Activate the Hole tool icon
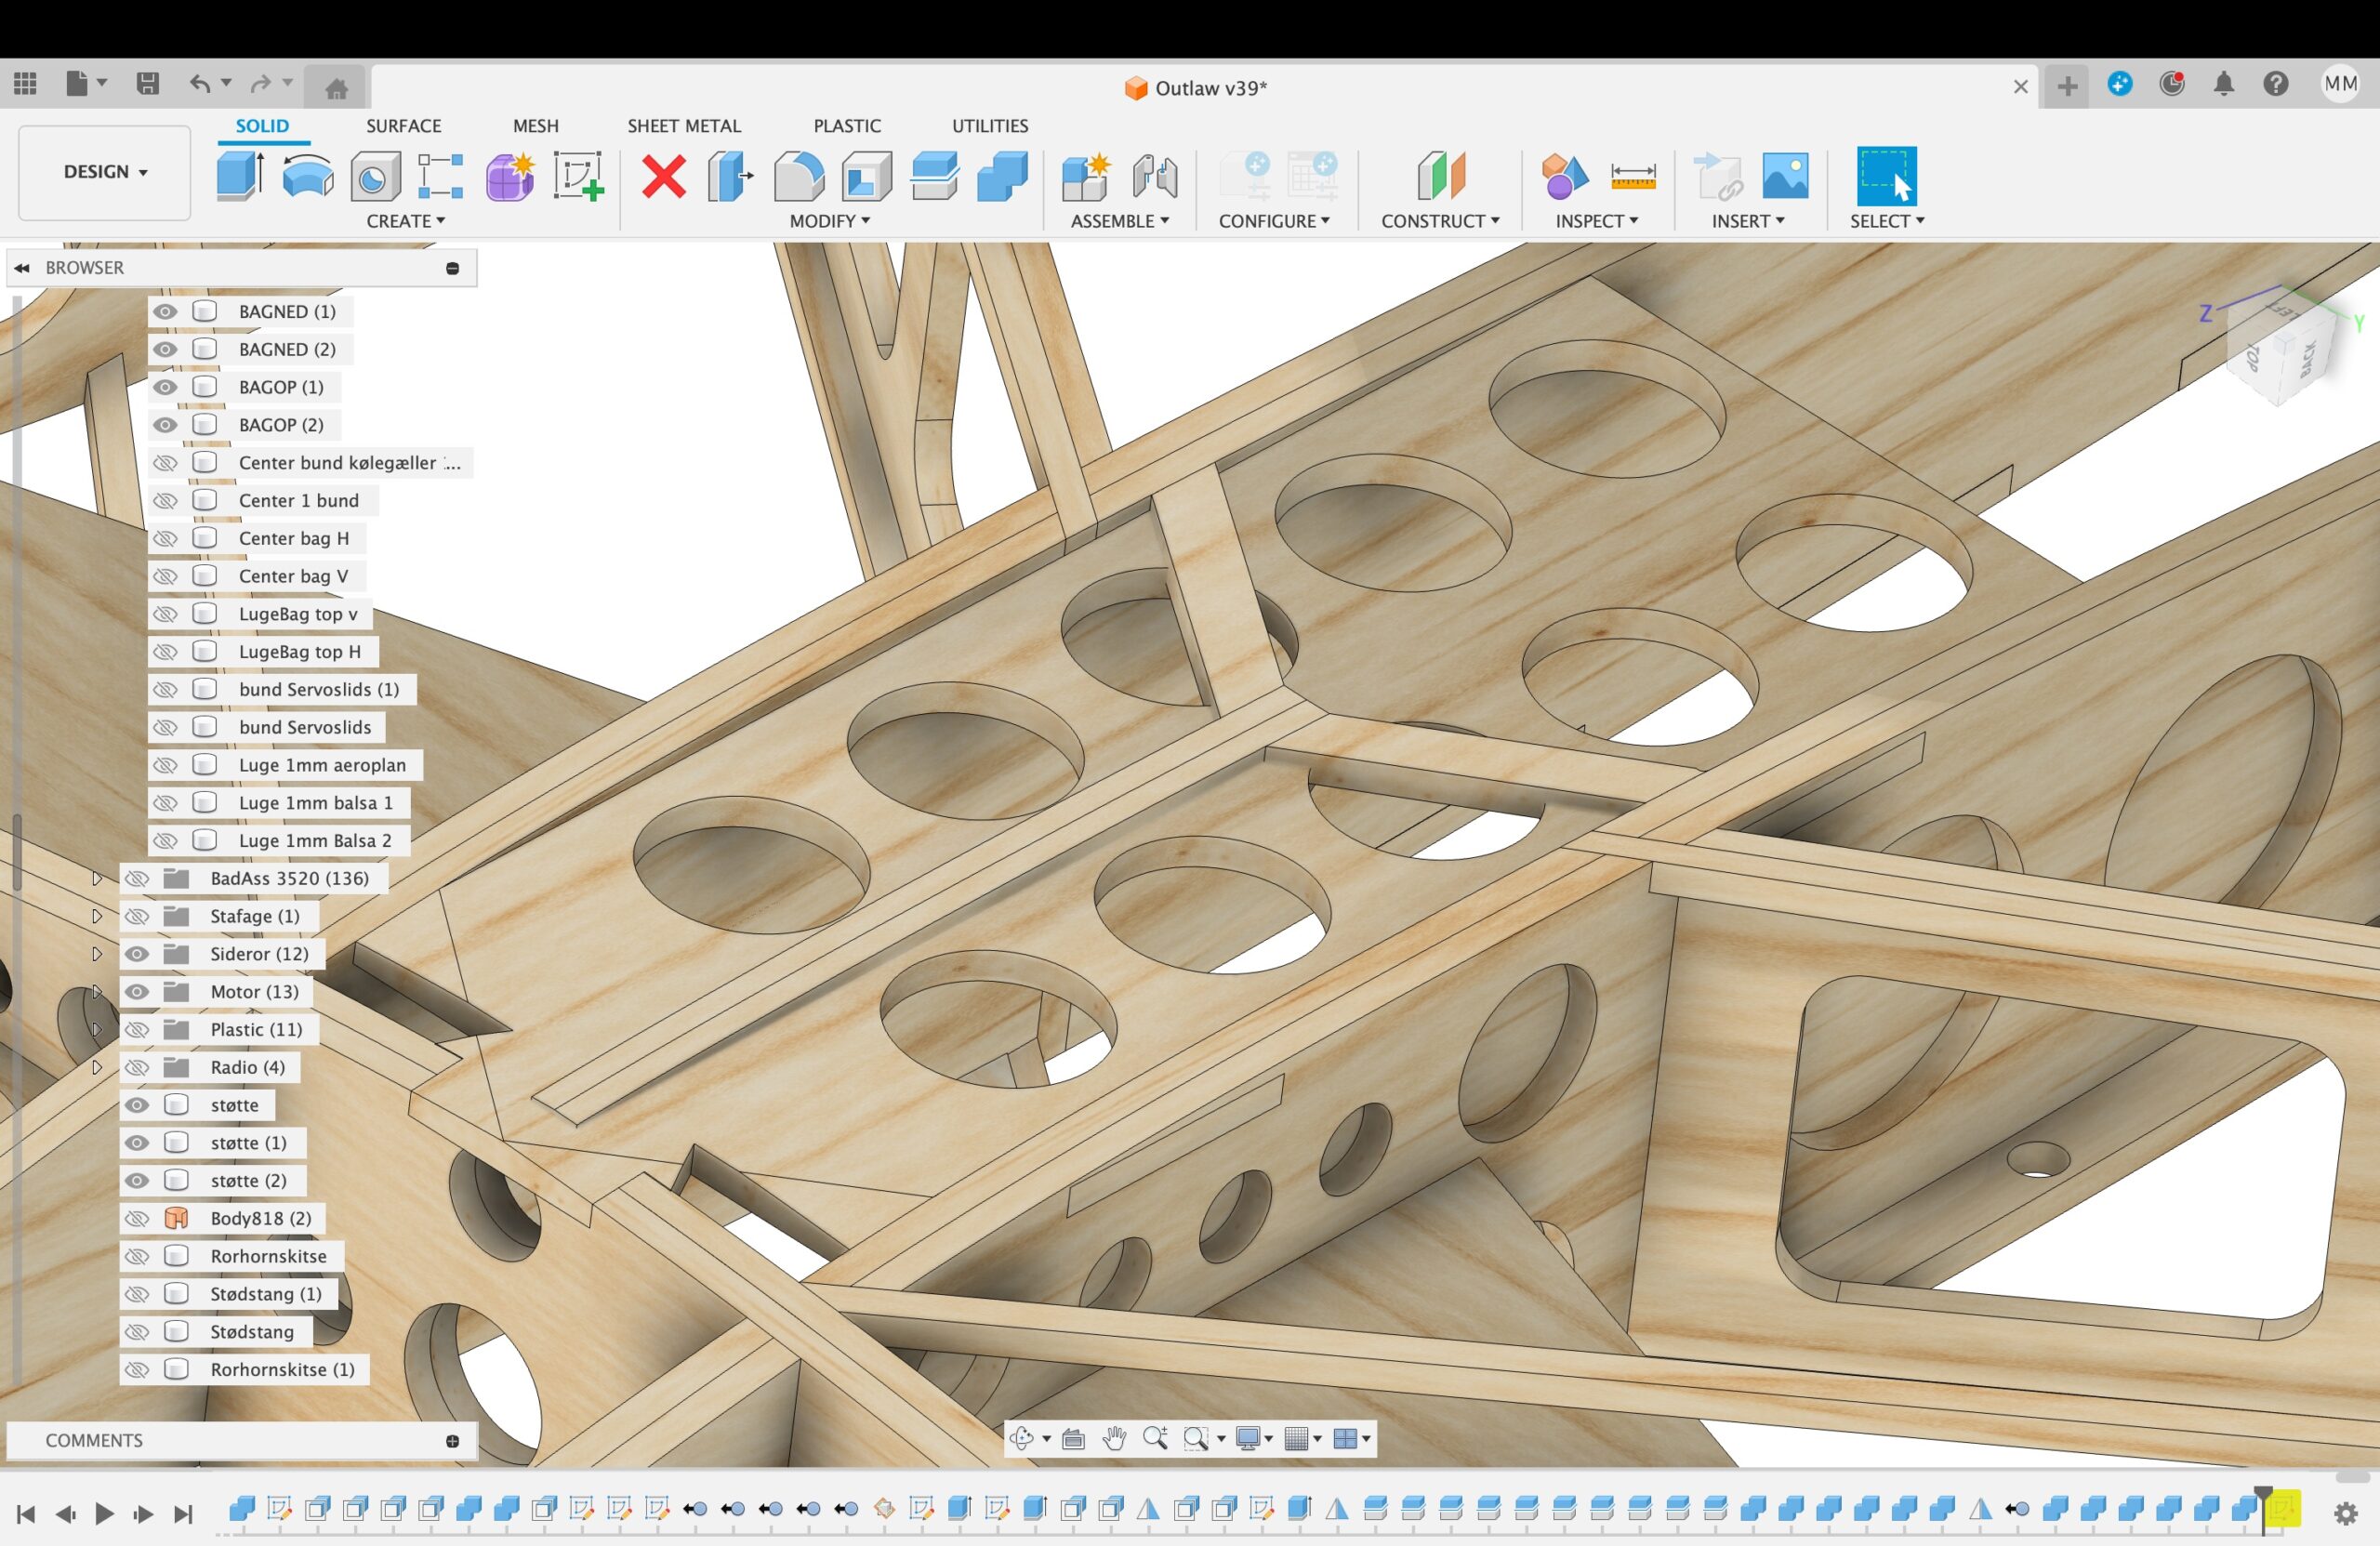Viewport: 2380px width, 1546px height. pyautogui.click(x=375, y=177)
